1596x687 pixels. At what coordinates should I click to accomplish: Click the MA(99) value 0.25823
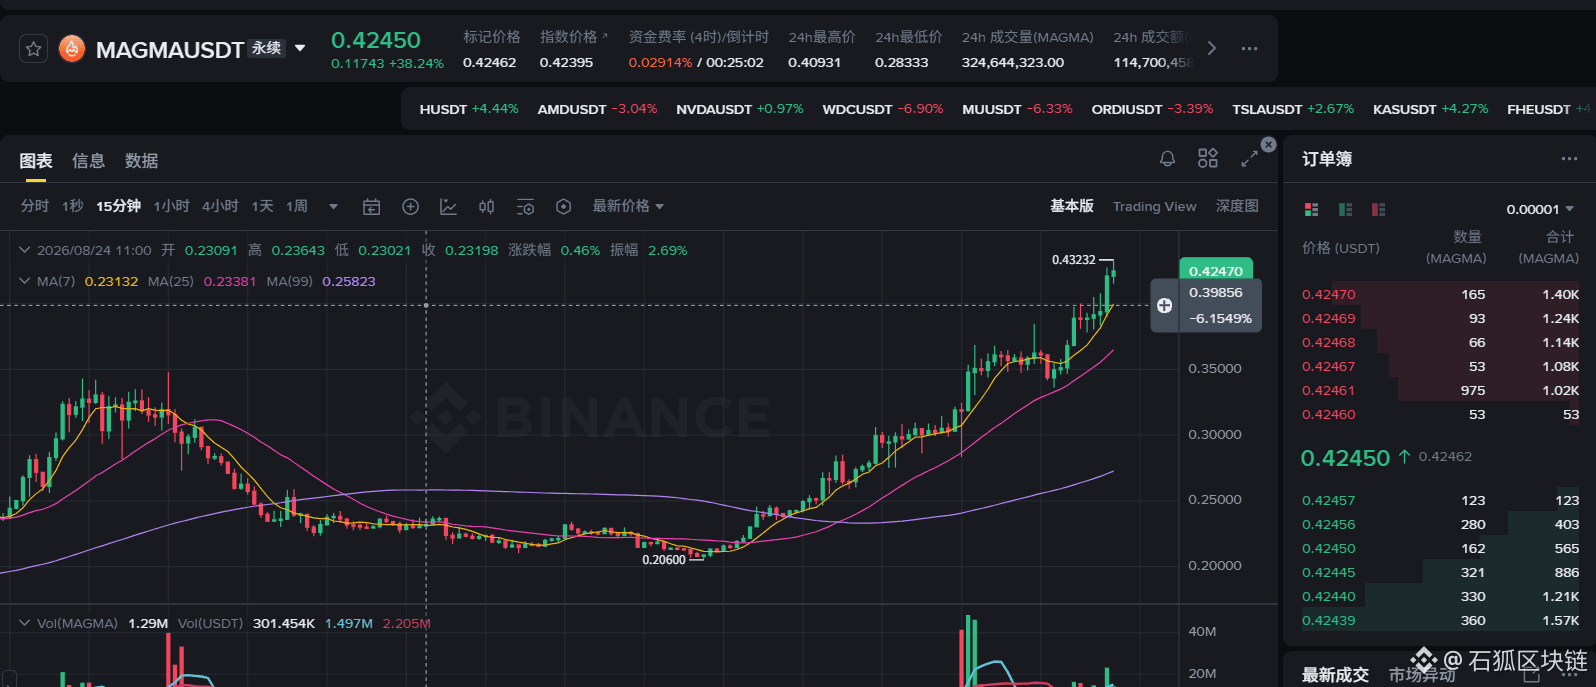(x=349, y=281)
